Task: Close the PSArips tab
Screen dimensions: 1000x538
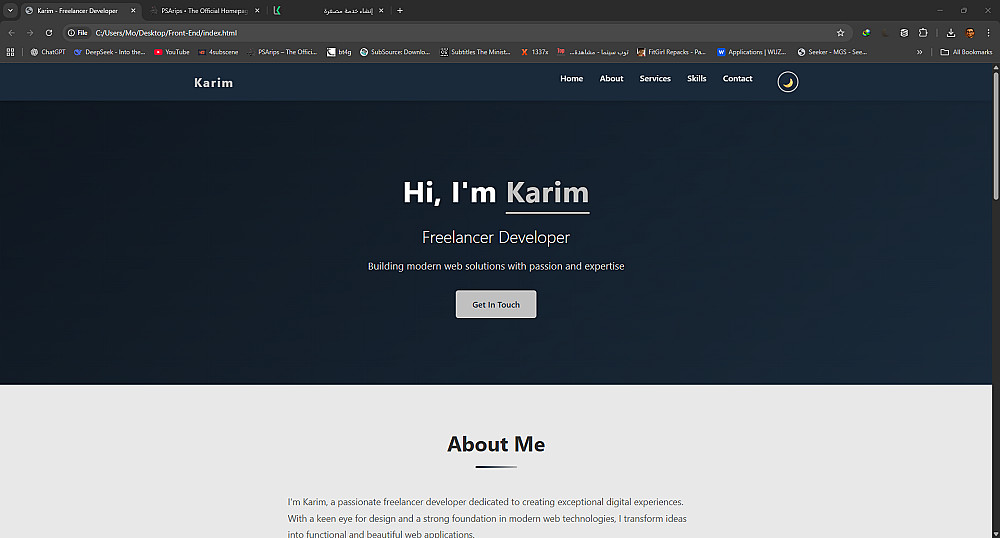Action: [257, 10]
